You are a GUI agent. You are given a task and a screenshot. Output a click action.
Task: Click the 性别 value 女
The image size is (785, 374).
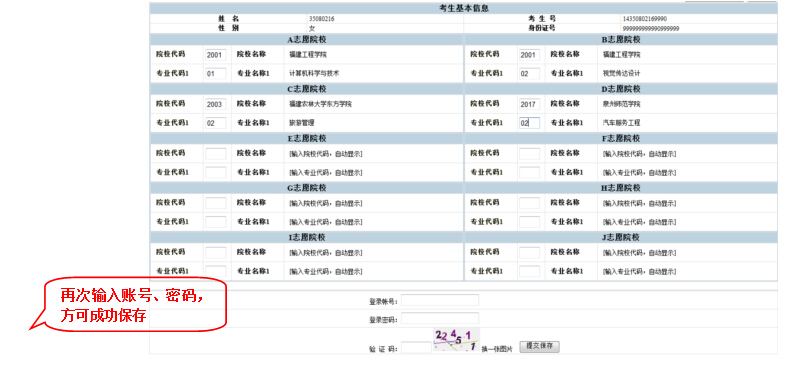pos(312,29)
